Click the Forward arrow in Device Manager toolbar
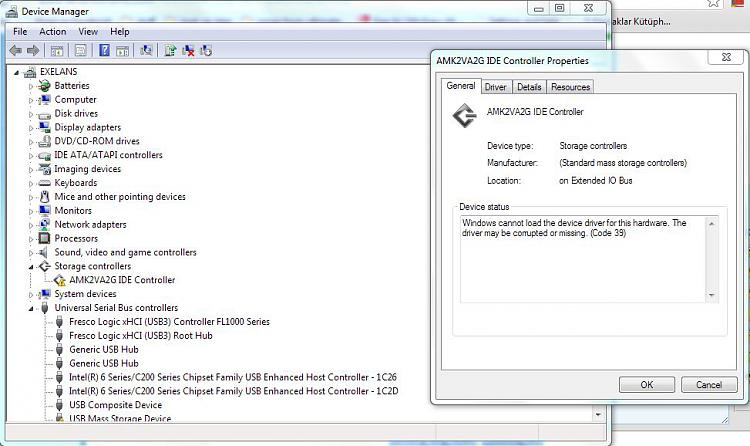Viewport: 750px width, 446px height. coord(33,50)
